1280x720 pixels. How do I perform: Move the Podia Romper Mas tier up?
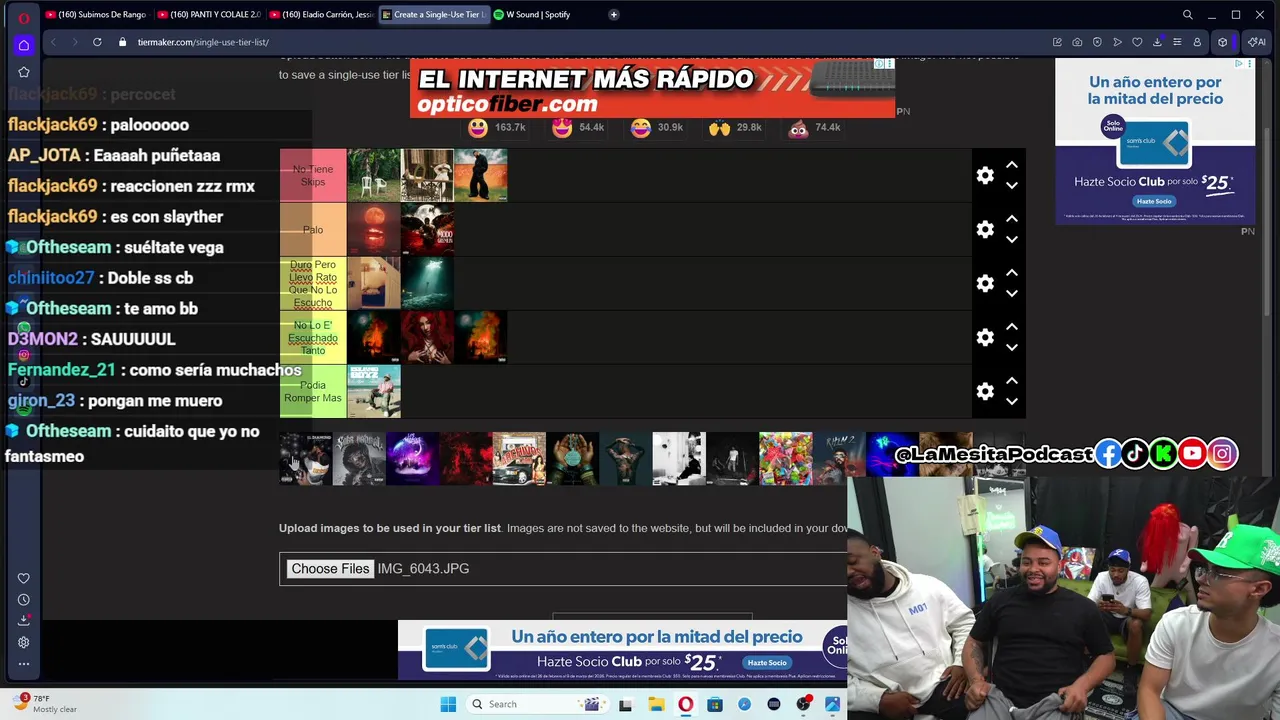(1011, 381)
